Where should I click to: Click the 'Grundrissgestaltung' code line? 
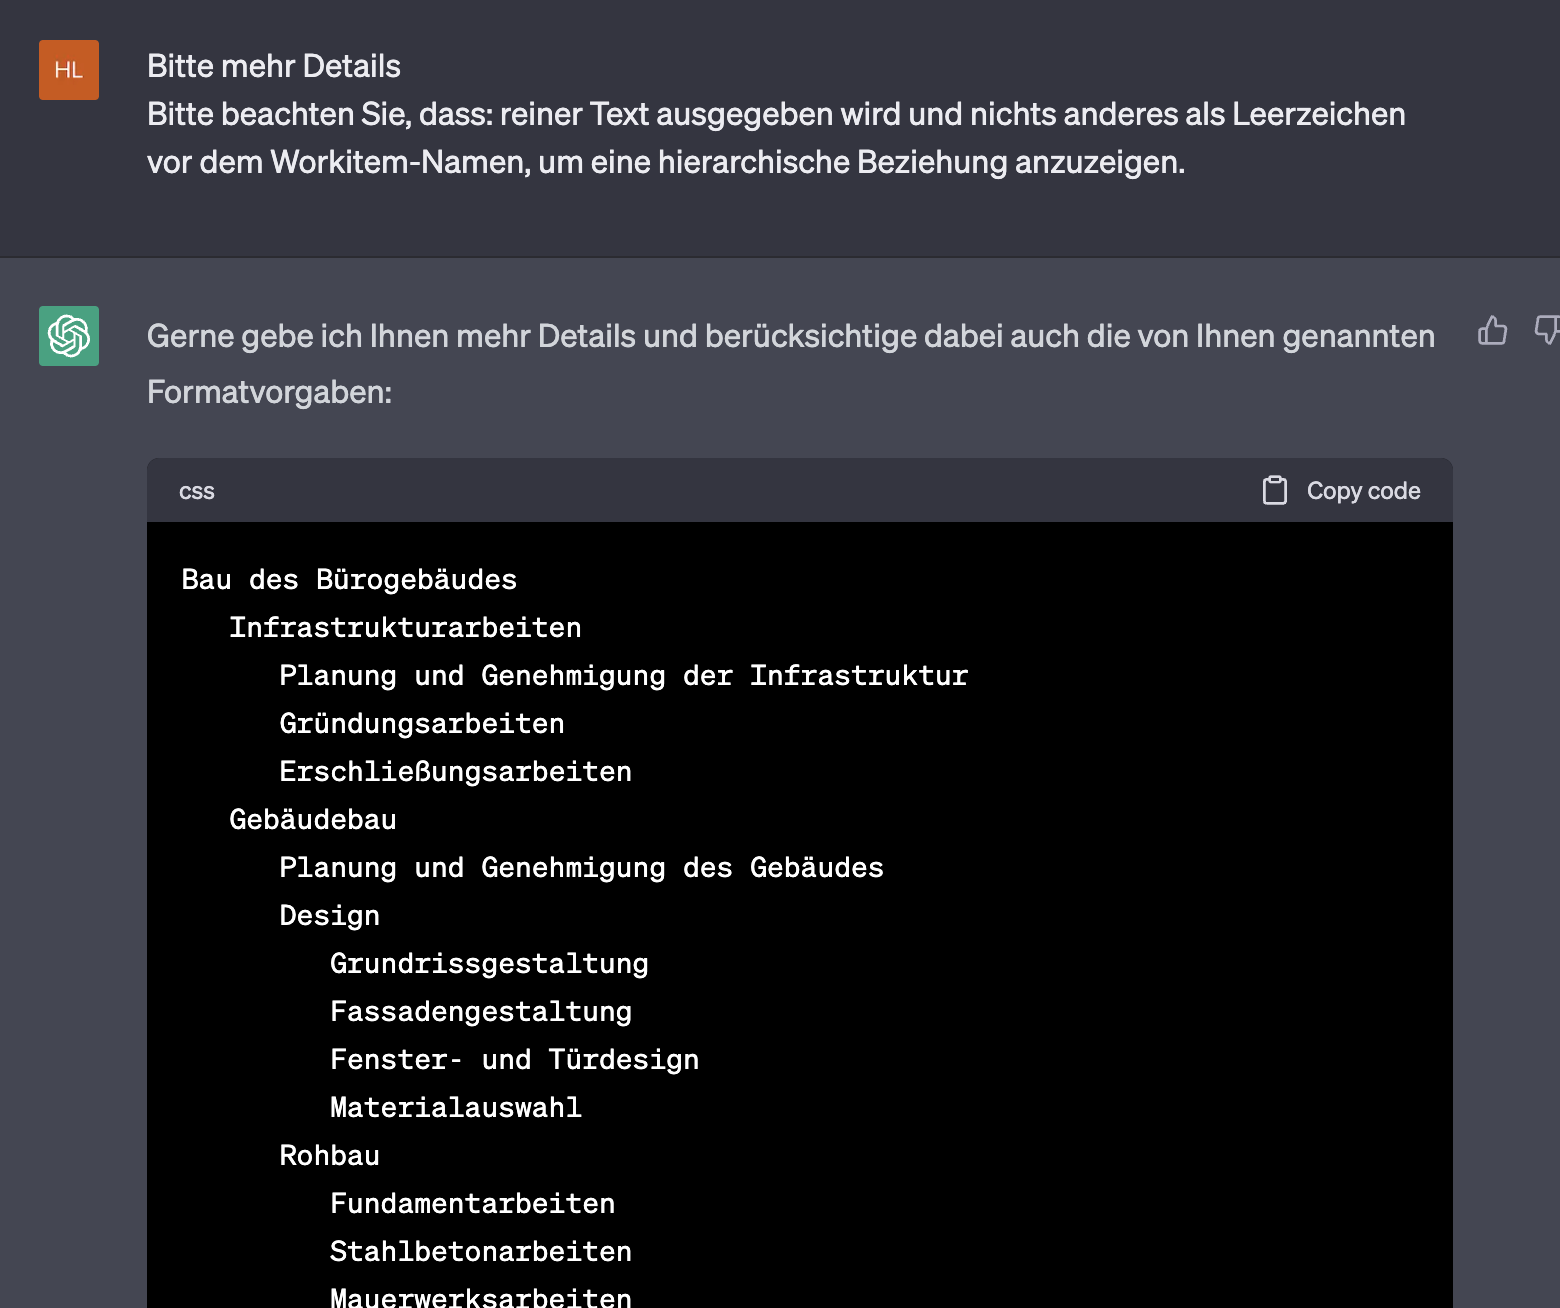(489, 964)
